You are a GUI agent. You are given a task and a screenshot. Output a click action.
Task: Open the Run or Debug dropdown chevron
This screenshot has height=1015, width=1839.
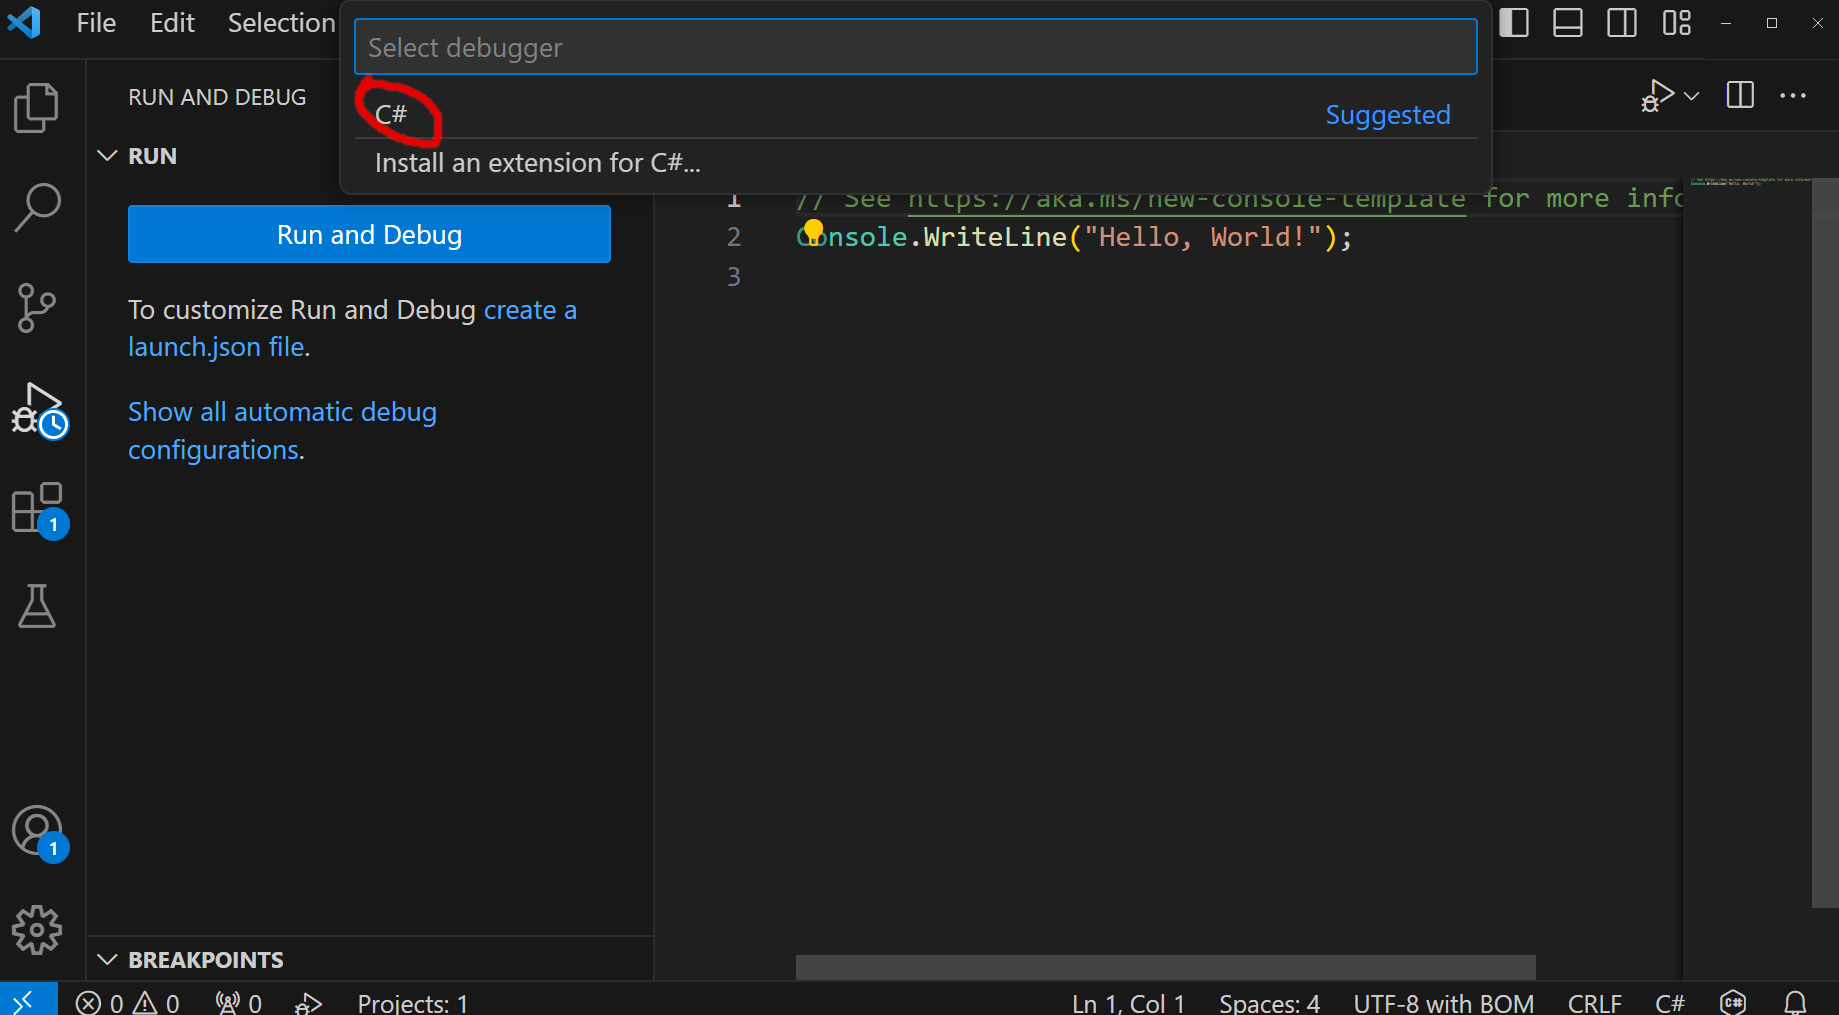(x=1691, y=96)
